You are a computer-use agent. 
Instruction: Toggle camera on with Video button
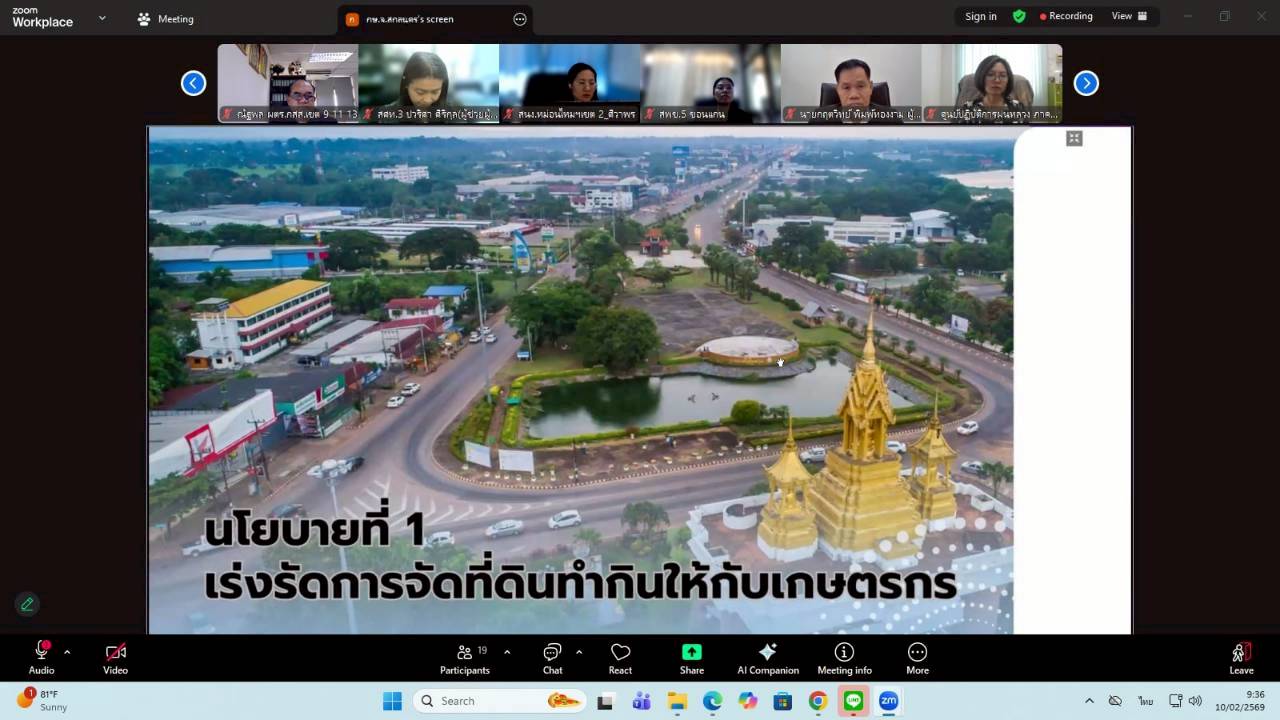pyautogui.click(x=115, y=657)
